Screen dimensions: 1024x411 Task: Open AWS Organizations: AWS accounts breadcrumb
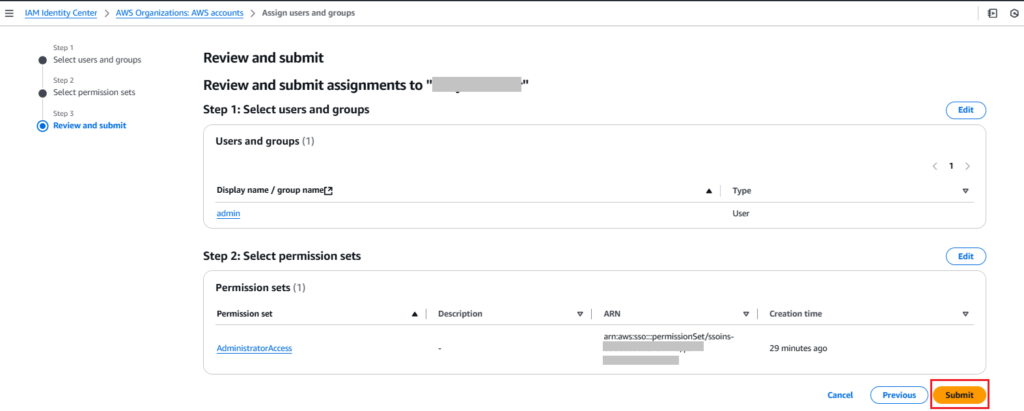180,13
